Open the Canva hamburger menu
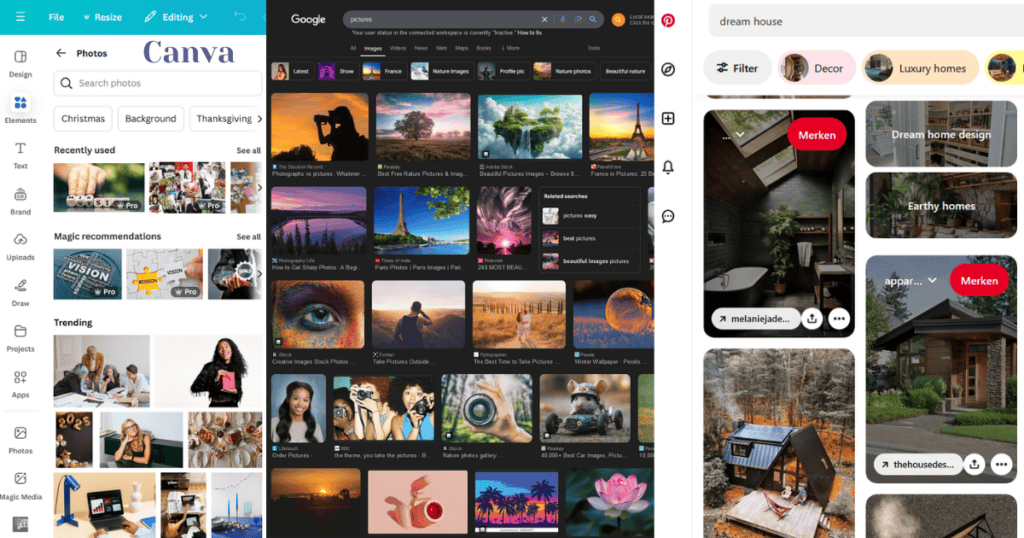Screen dimensions: 1024x538 click(20, 17)
